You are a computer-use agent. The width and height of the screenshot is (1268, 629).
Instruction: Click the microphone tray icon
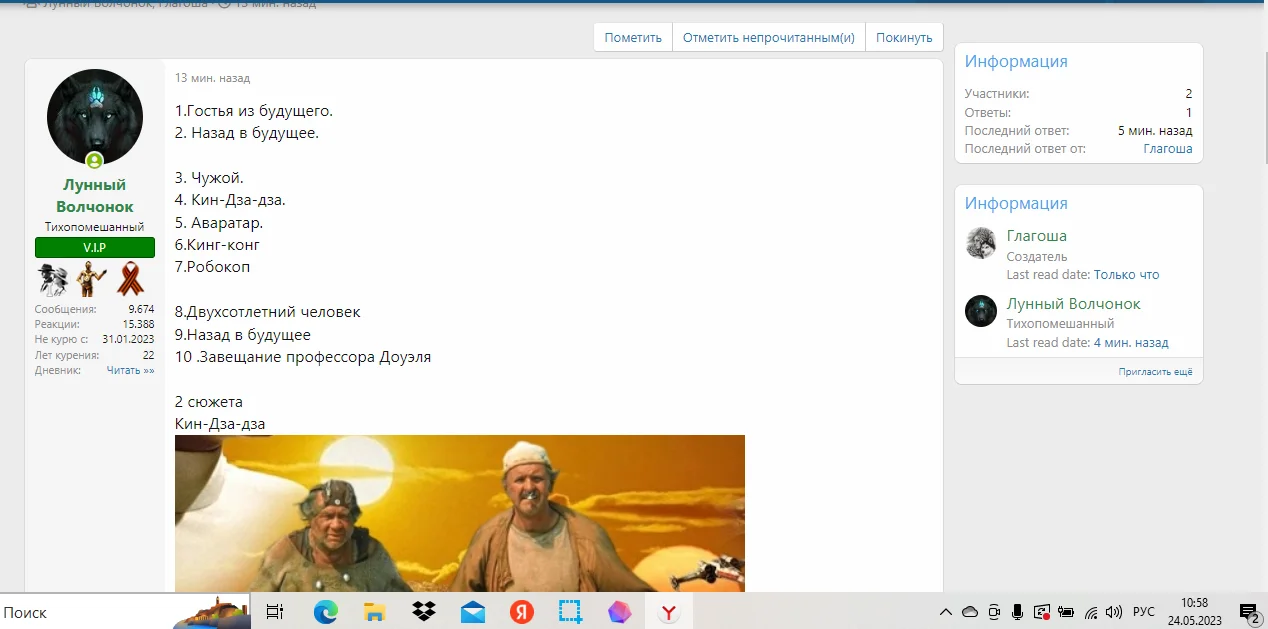click(x=1018, y=612)
